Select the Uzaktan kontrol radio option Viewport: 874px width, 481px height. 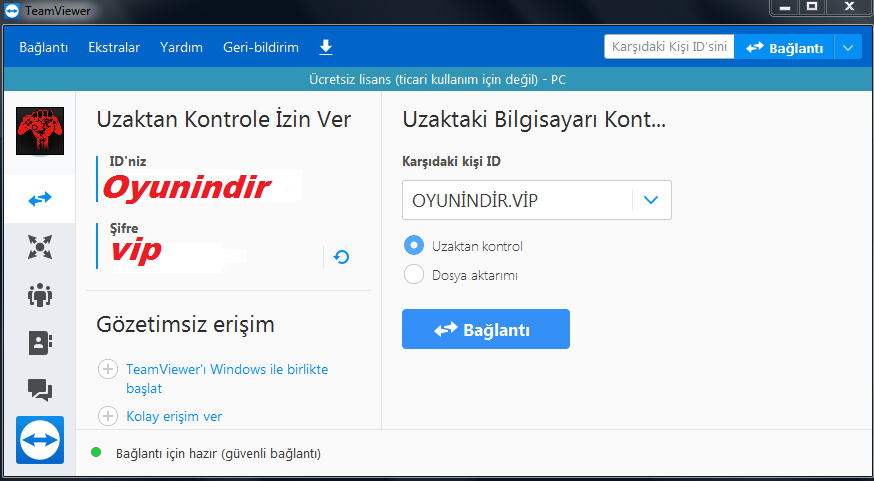412,245
